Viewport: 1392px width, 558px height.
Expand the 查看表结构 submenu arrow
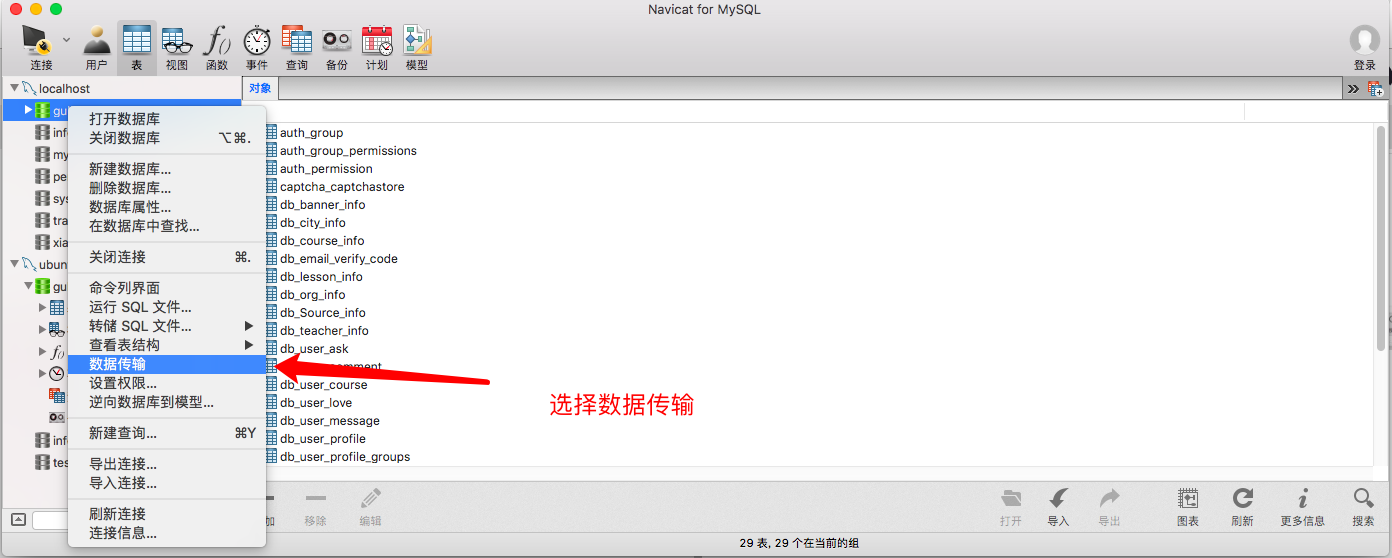tap(249, 345)
